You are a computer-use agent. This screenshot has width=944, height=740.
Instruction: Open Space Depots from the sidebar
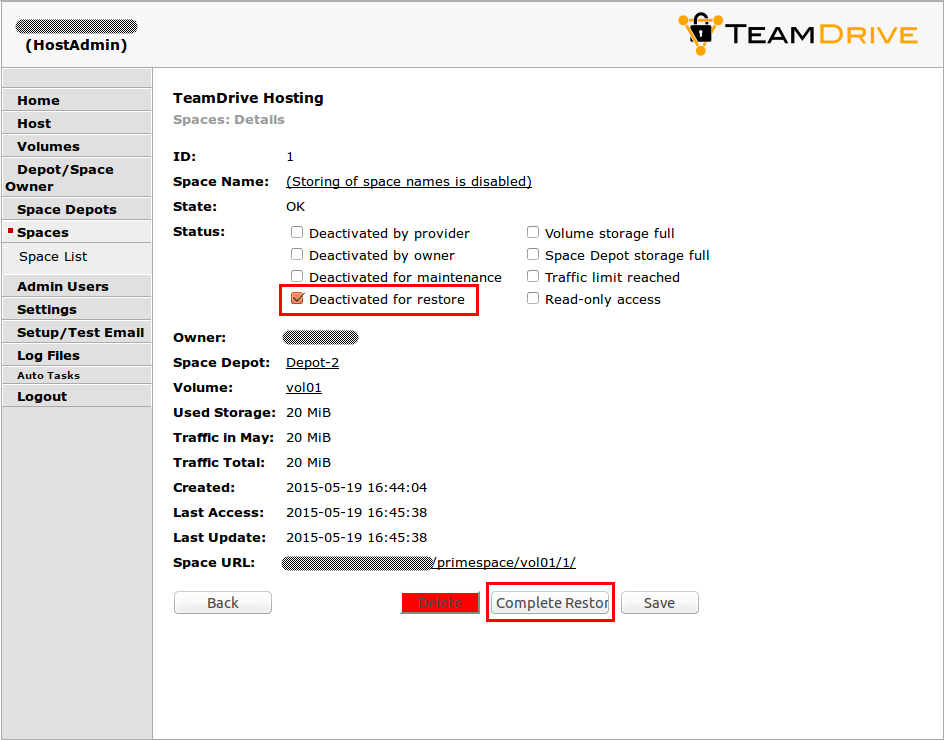pos(66,209)
